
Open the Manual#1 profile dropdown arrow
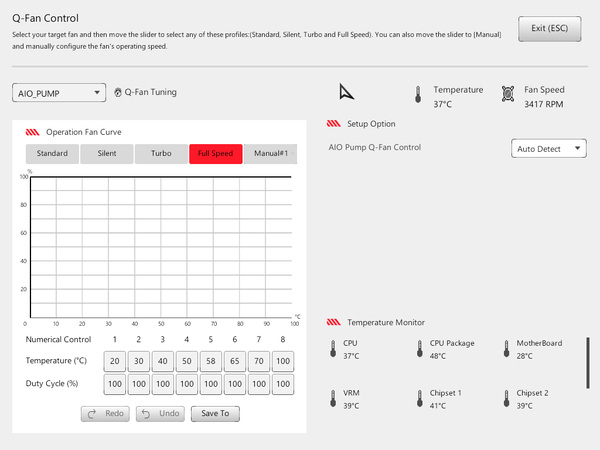coord(293,154)
